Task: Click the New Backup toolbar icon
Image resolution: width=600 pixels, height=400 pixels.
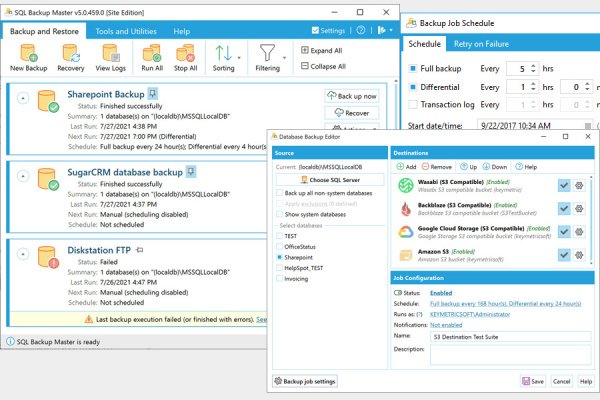Action: tap(29, 53)
